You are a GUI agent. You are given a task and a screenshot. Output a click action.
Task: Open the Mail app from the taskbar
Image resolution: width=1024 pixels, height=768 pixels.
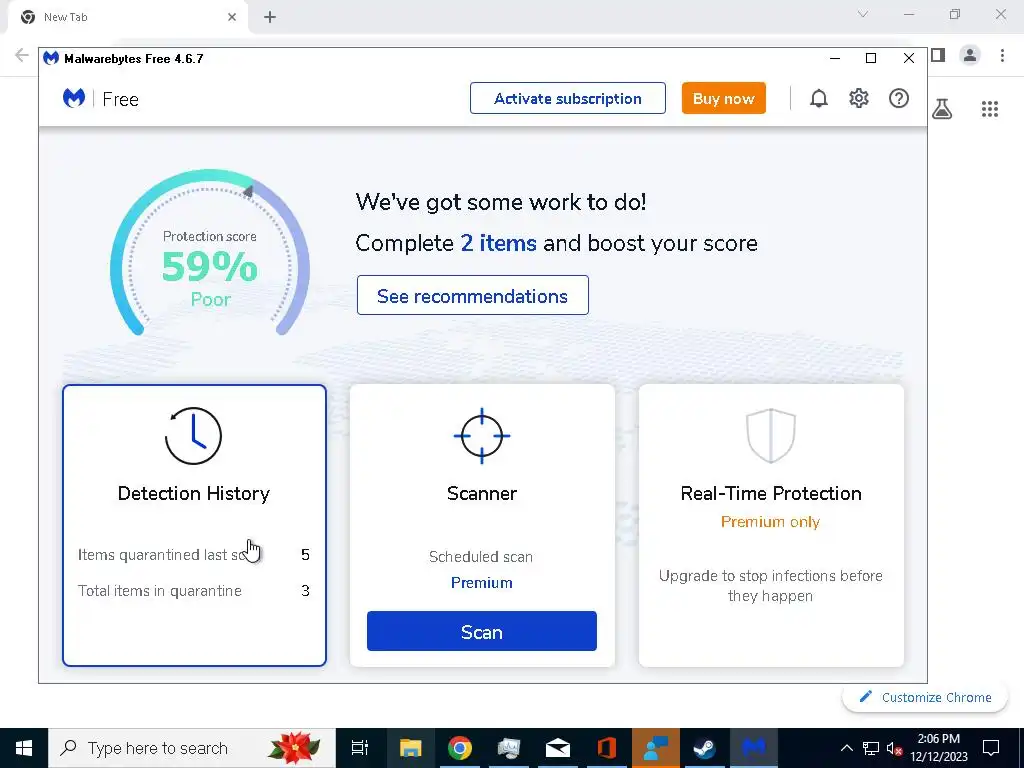click(558, 748)
